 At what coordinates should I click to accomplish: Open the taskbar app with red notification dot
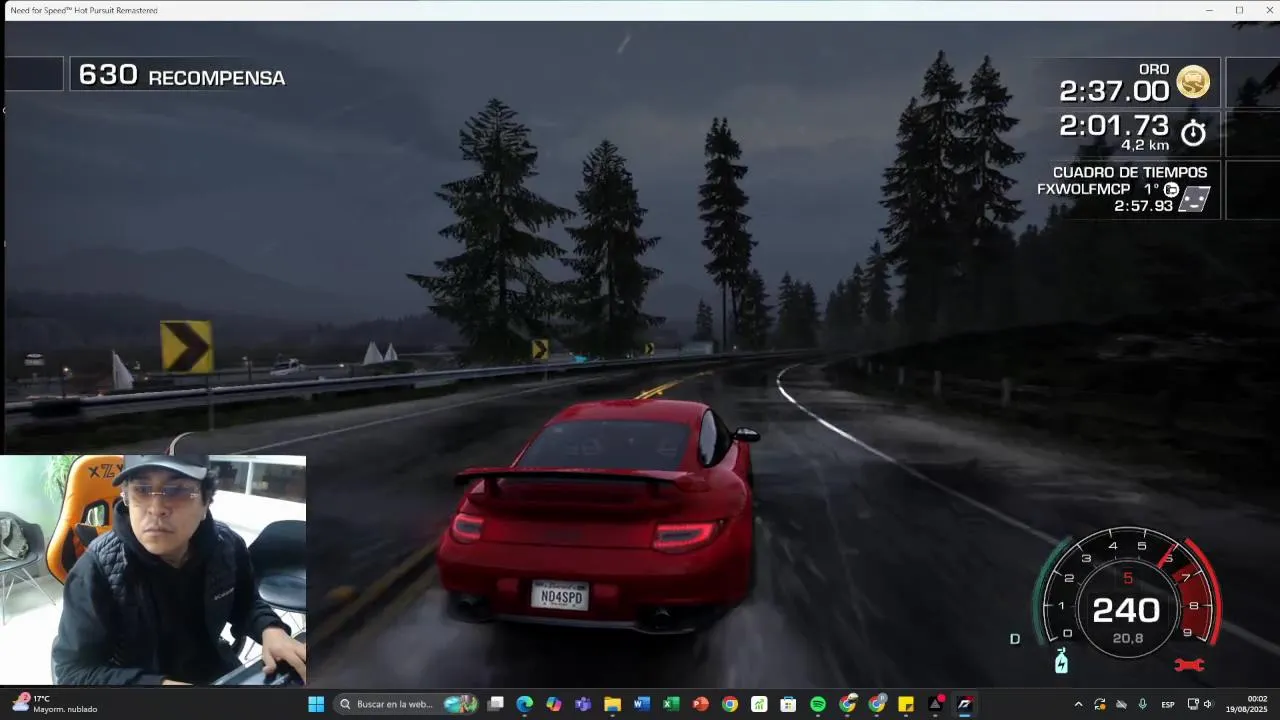coord(936,704)
